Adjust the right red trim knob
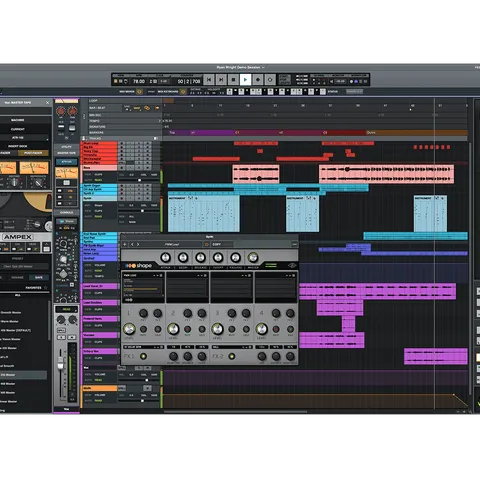 click(x=72, y=111)
